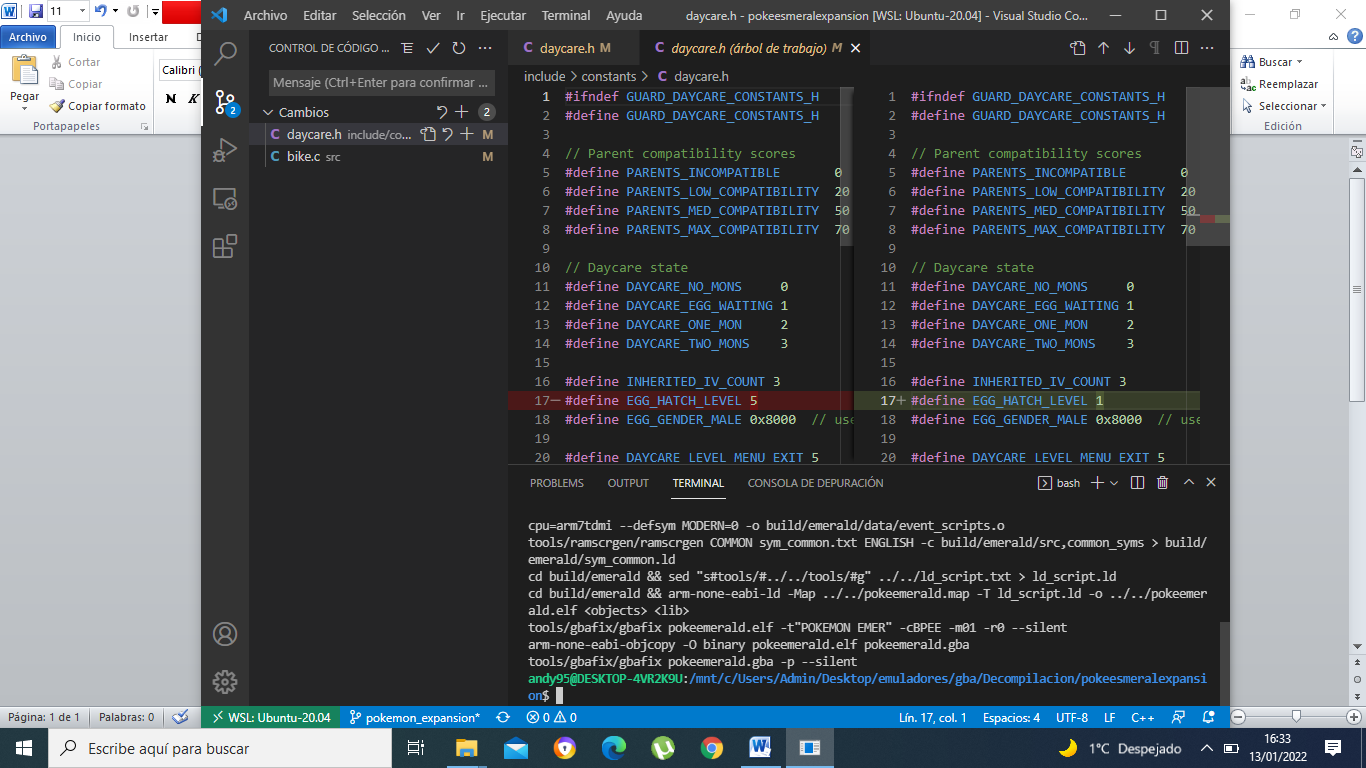Go to next change in diff editor
Image resolution: width=1366 pixels, height=768 pixels.
[x=1129, y=48]
